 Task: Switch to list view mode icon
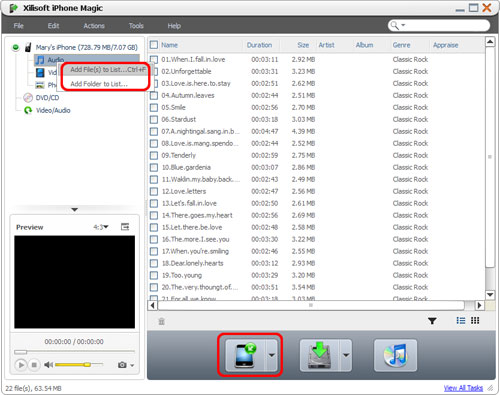pyautogui.click(x=461, y=321)
